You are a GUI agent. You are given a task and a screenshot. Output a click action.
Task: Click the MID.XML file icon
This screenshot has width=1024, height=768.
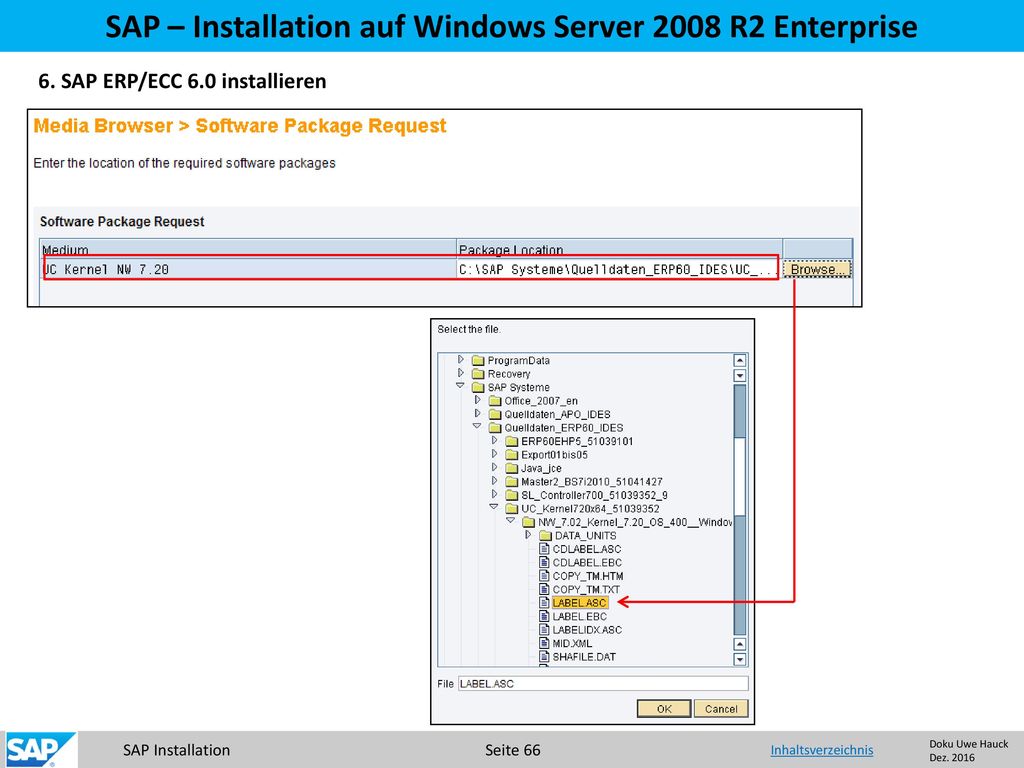(544, 643)
